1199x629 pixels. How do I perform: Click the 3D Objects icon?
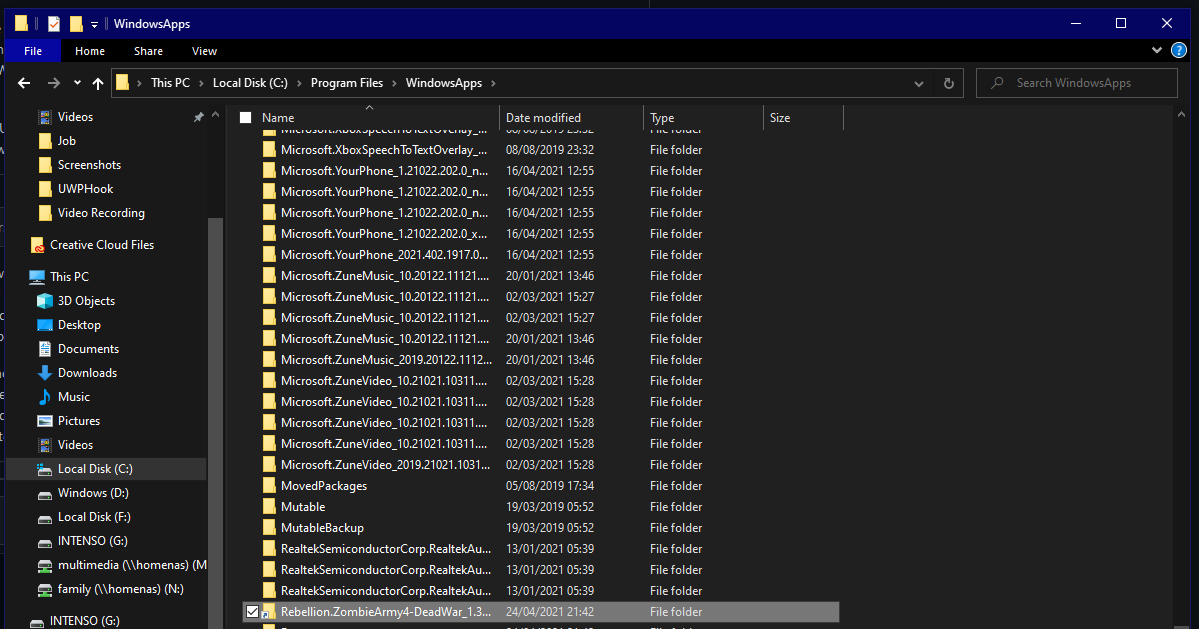click(x=45, y=300)
